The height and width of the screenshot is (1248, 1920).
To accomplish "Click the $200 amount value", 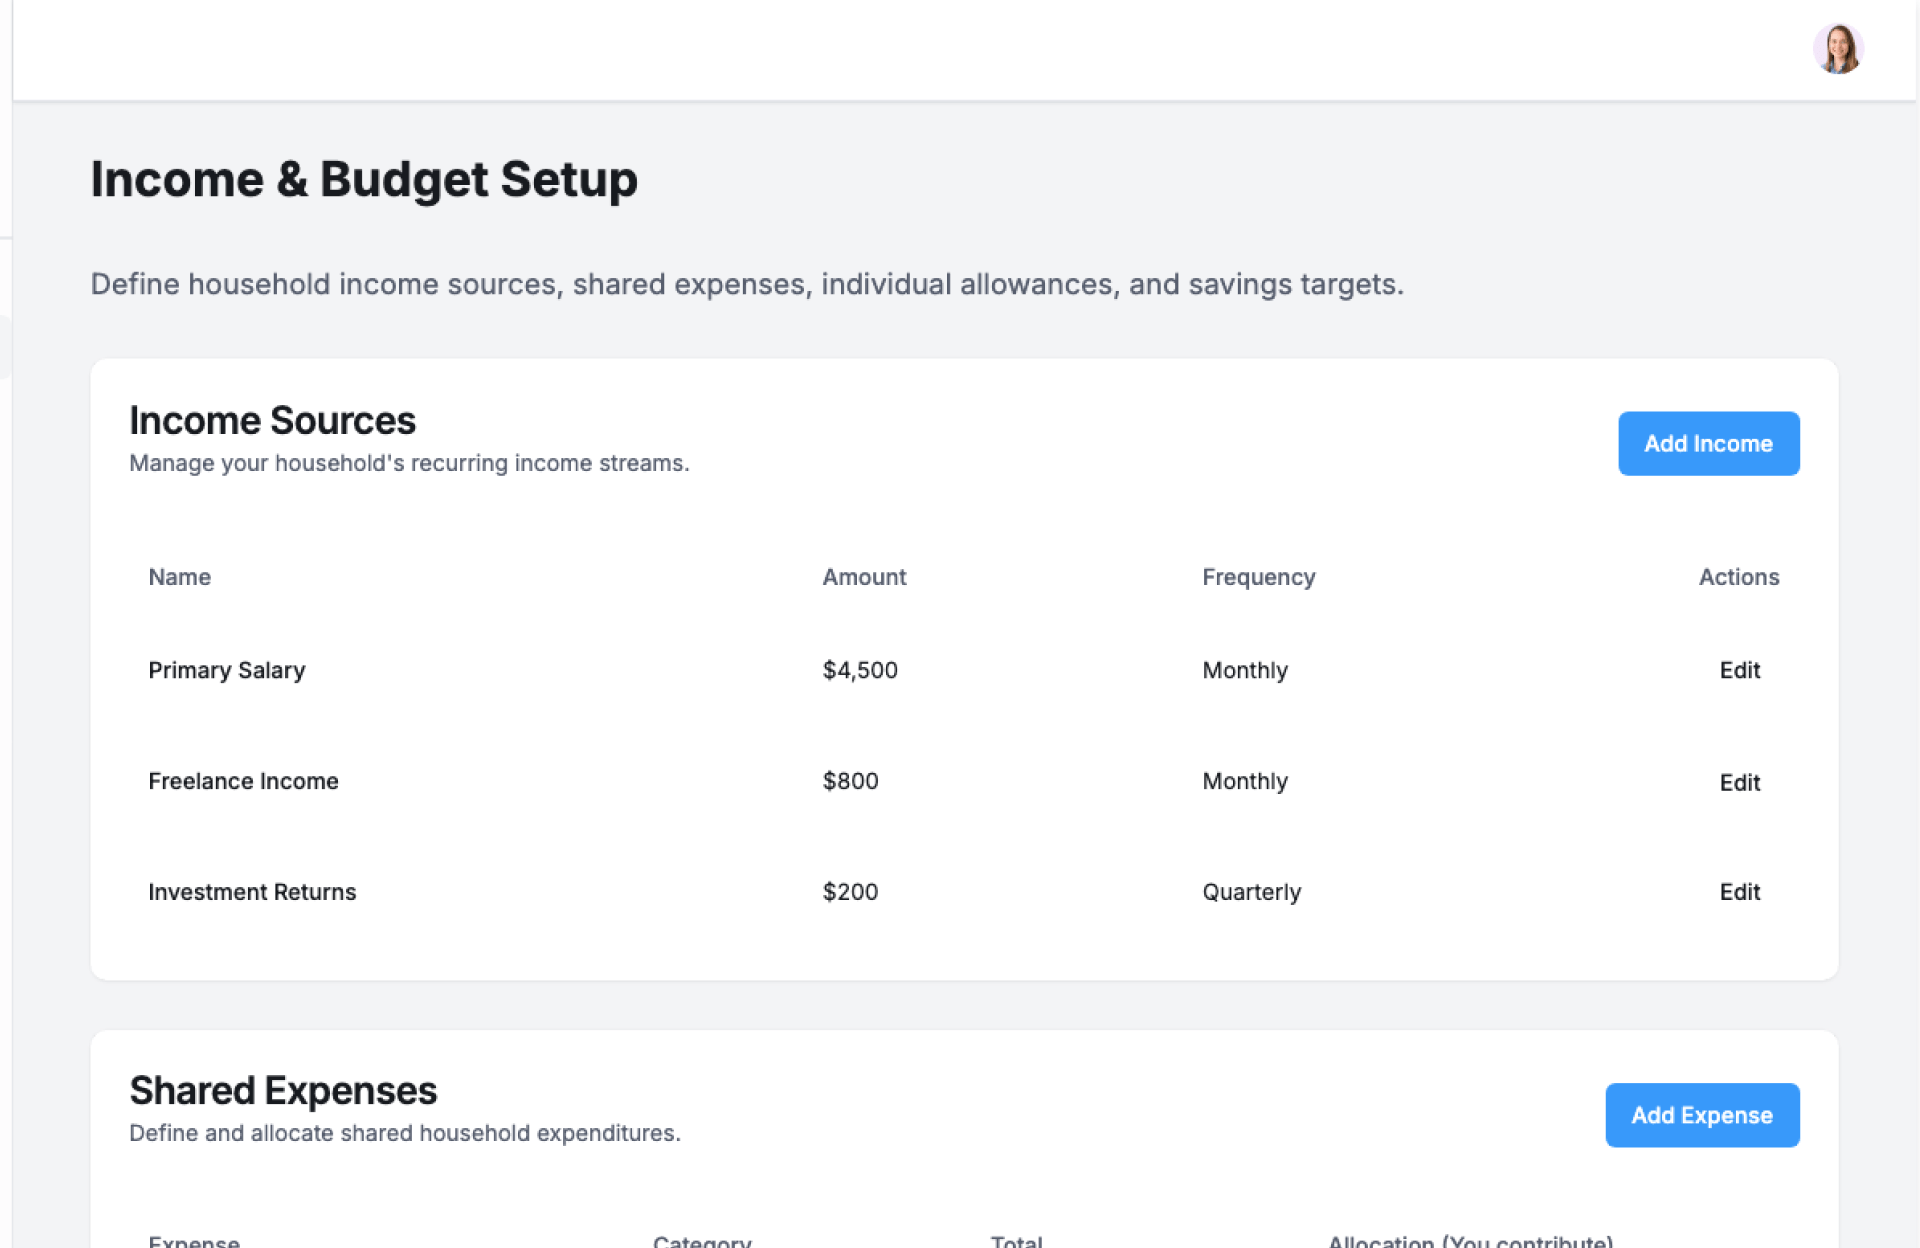I will click(x=850, y=892).
